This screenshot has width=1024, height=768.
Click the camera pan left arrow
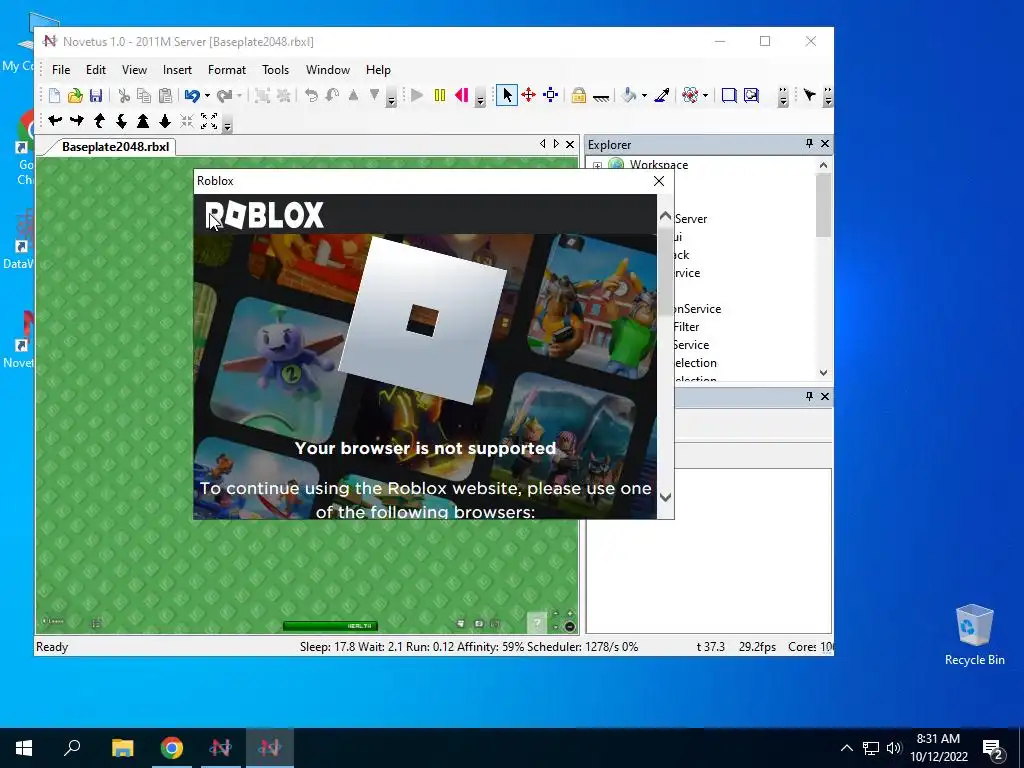tap(56, 121)
